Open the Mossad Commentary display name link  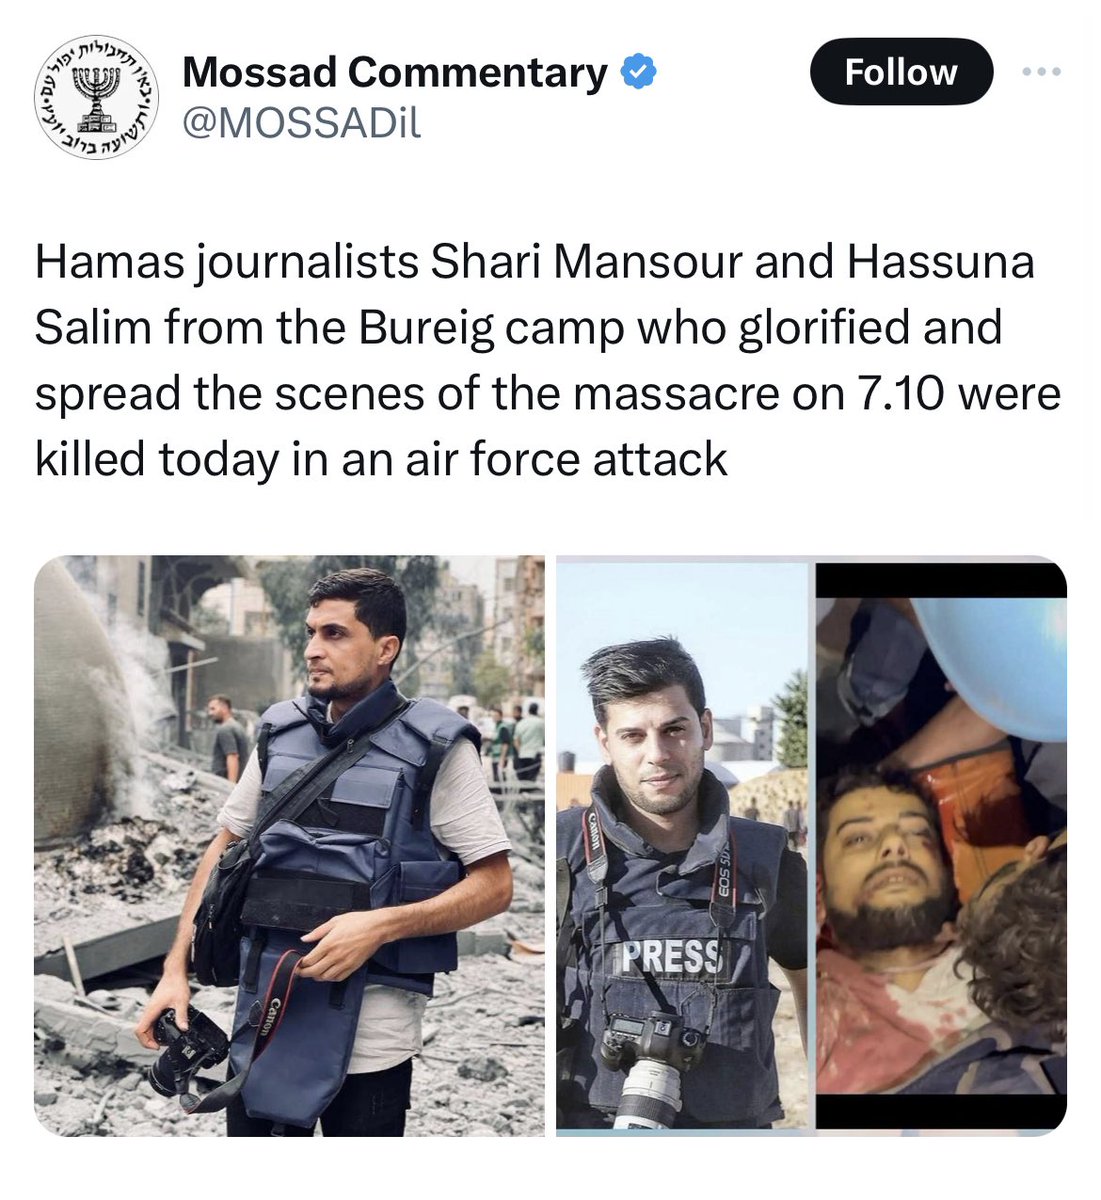coord(395,72)
